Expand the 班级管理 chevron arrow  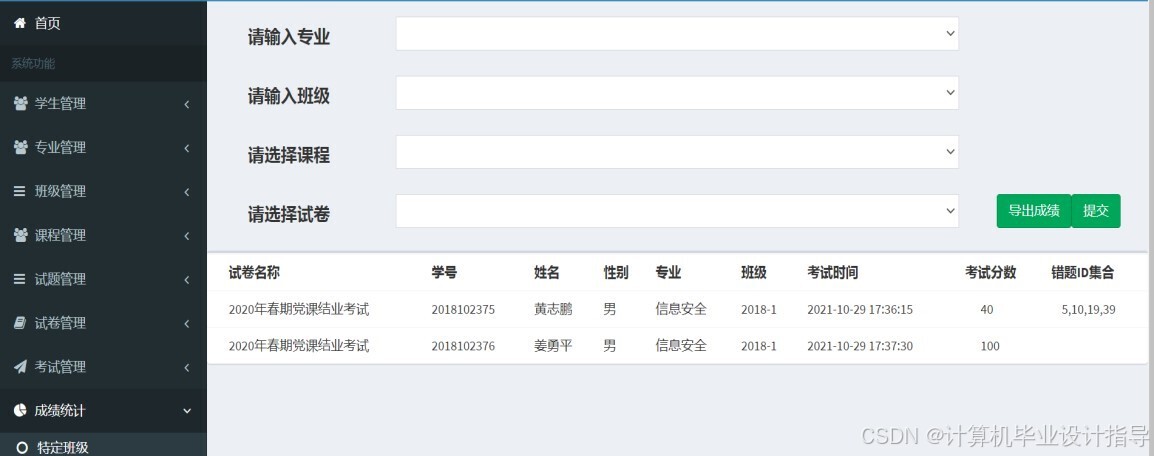(187, 192)
